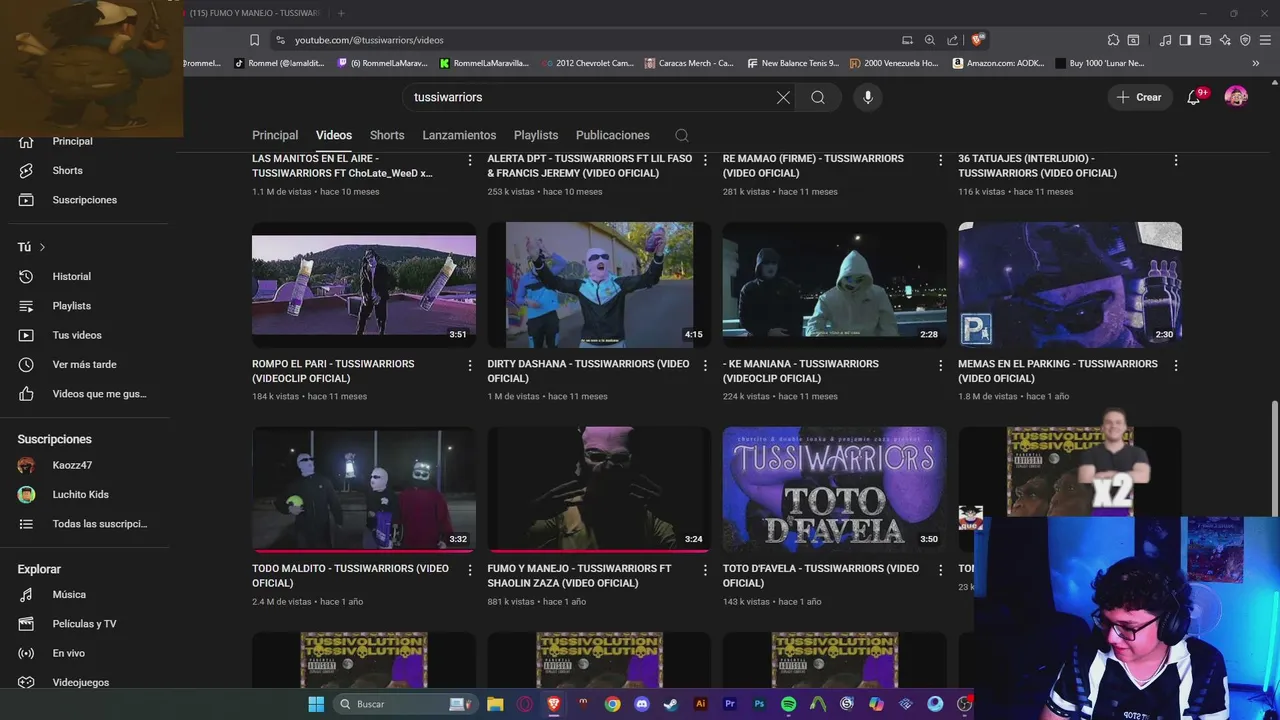
Task: Open the account avatar menu
Action: pyautogui.click(x=1236, y=97)
